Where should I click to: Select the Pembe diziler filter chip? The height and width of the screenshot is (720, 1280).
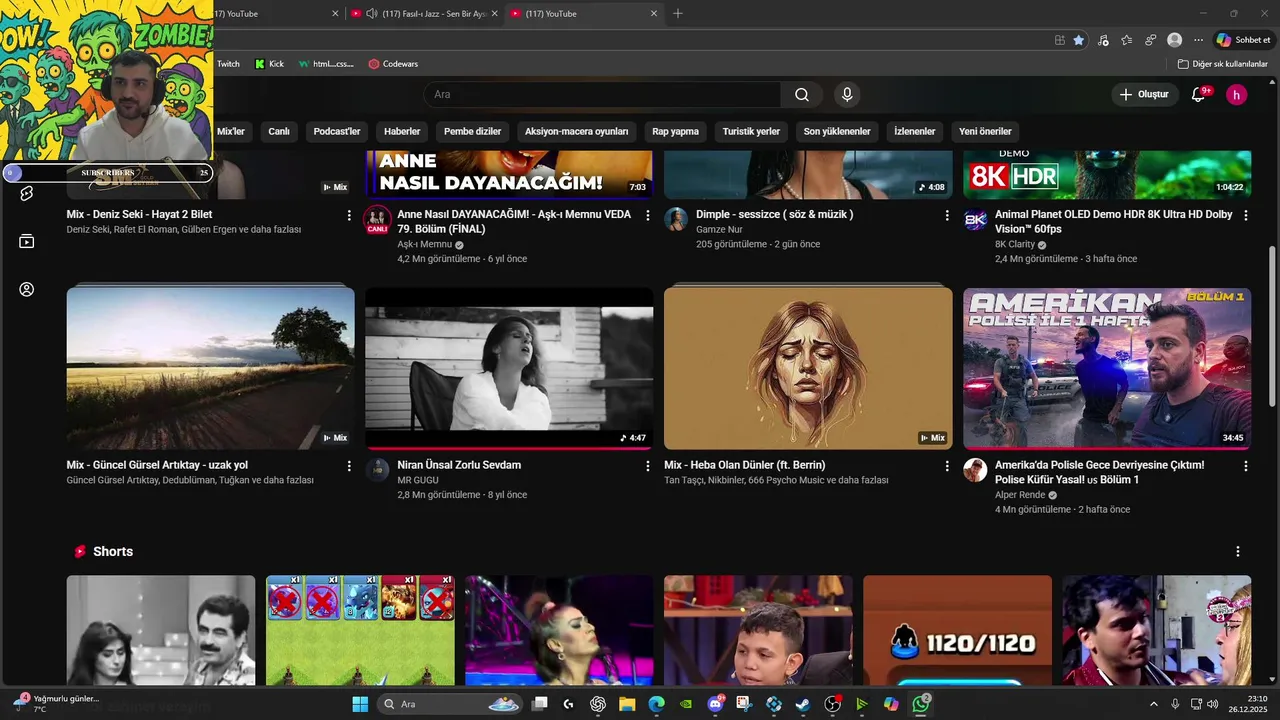[473, 131]
